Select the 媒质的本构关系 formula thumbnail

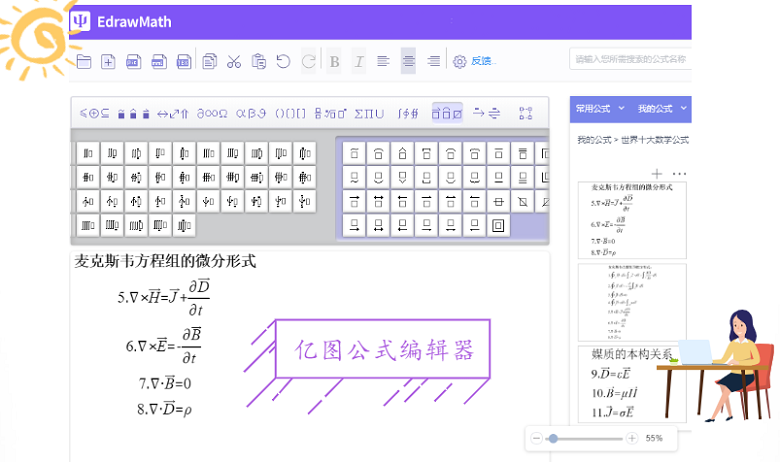tap(632, 384)
